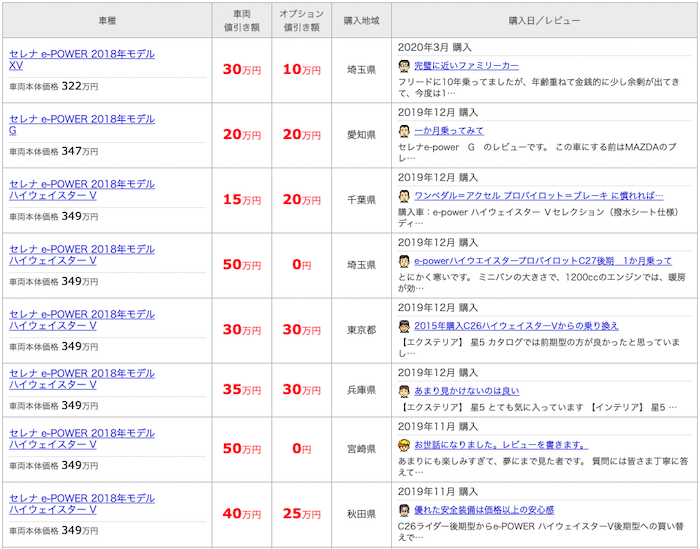Click the 千葉県 region cell

coord(361,200)
